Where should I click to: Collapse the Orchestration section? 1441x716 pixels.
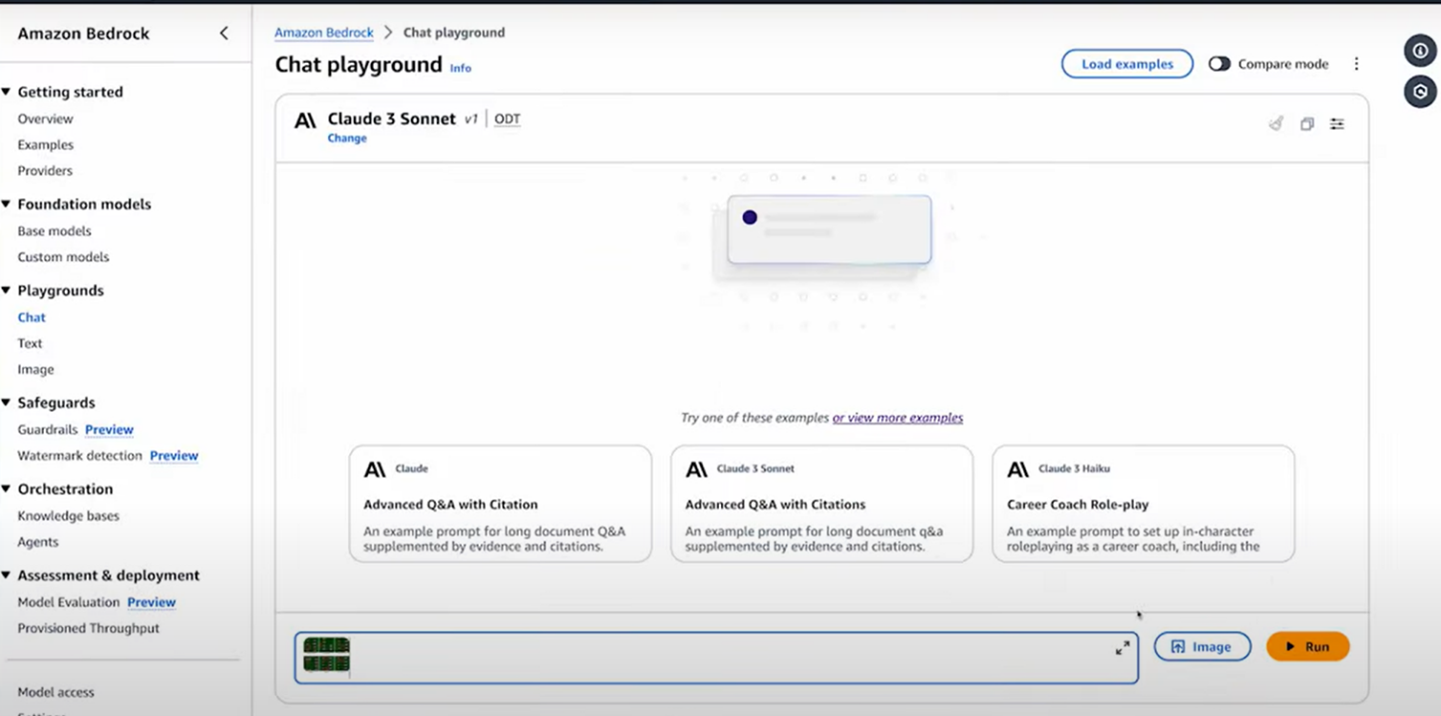7,489
